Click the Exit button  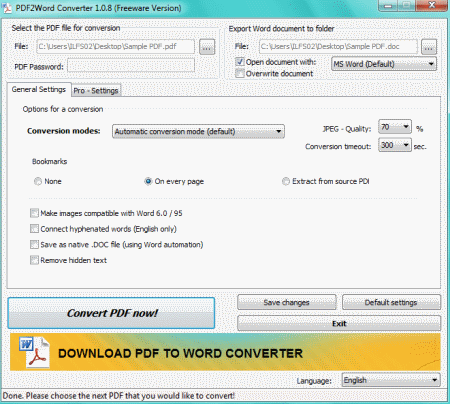339,323
